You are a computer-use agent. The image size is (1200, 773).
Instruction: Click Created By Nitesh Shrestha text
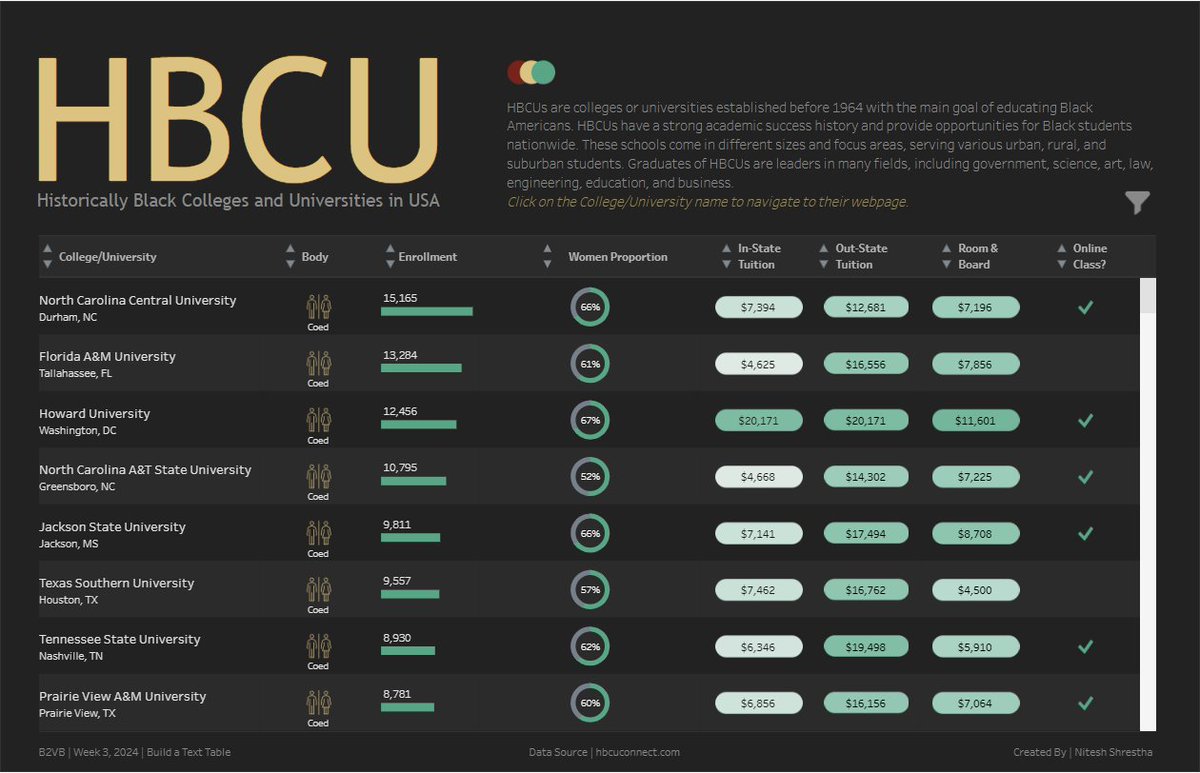point(1084,752)
